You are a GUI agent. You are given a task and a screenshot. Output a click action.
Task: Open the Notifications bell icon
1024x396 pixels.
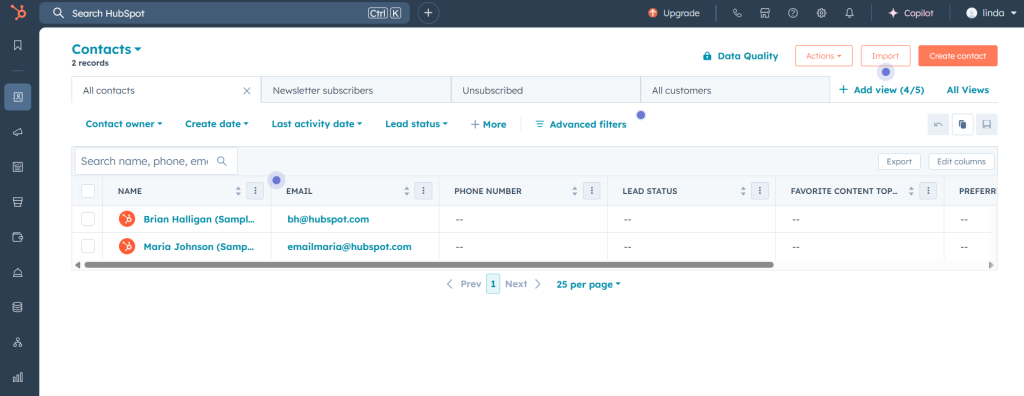click(x=850, y=13)
